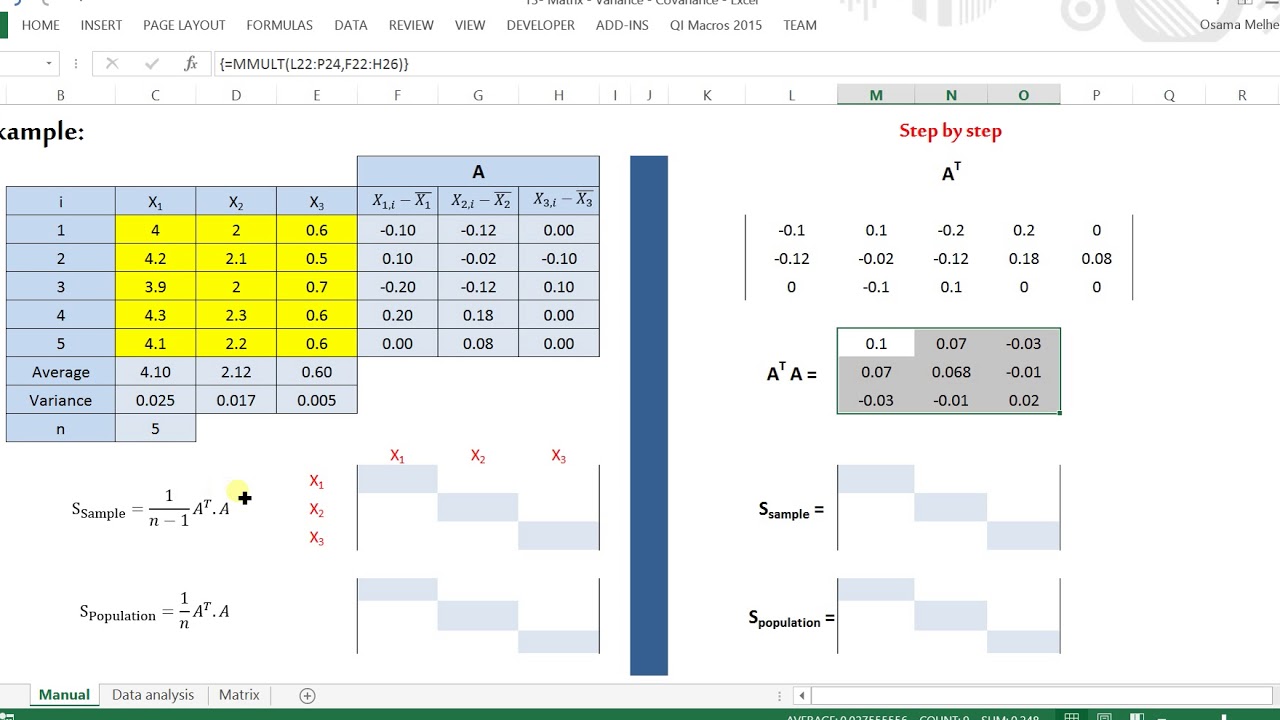Open the DEVELOPER ribbon tab

[x=541, y=25]
